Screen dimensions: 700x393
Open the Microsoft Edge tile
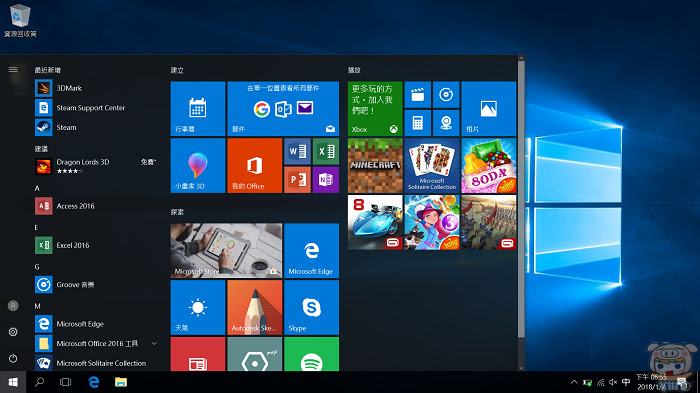[x=312, y=251]
